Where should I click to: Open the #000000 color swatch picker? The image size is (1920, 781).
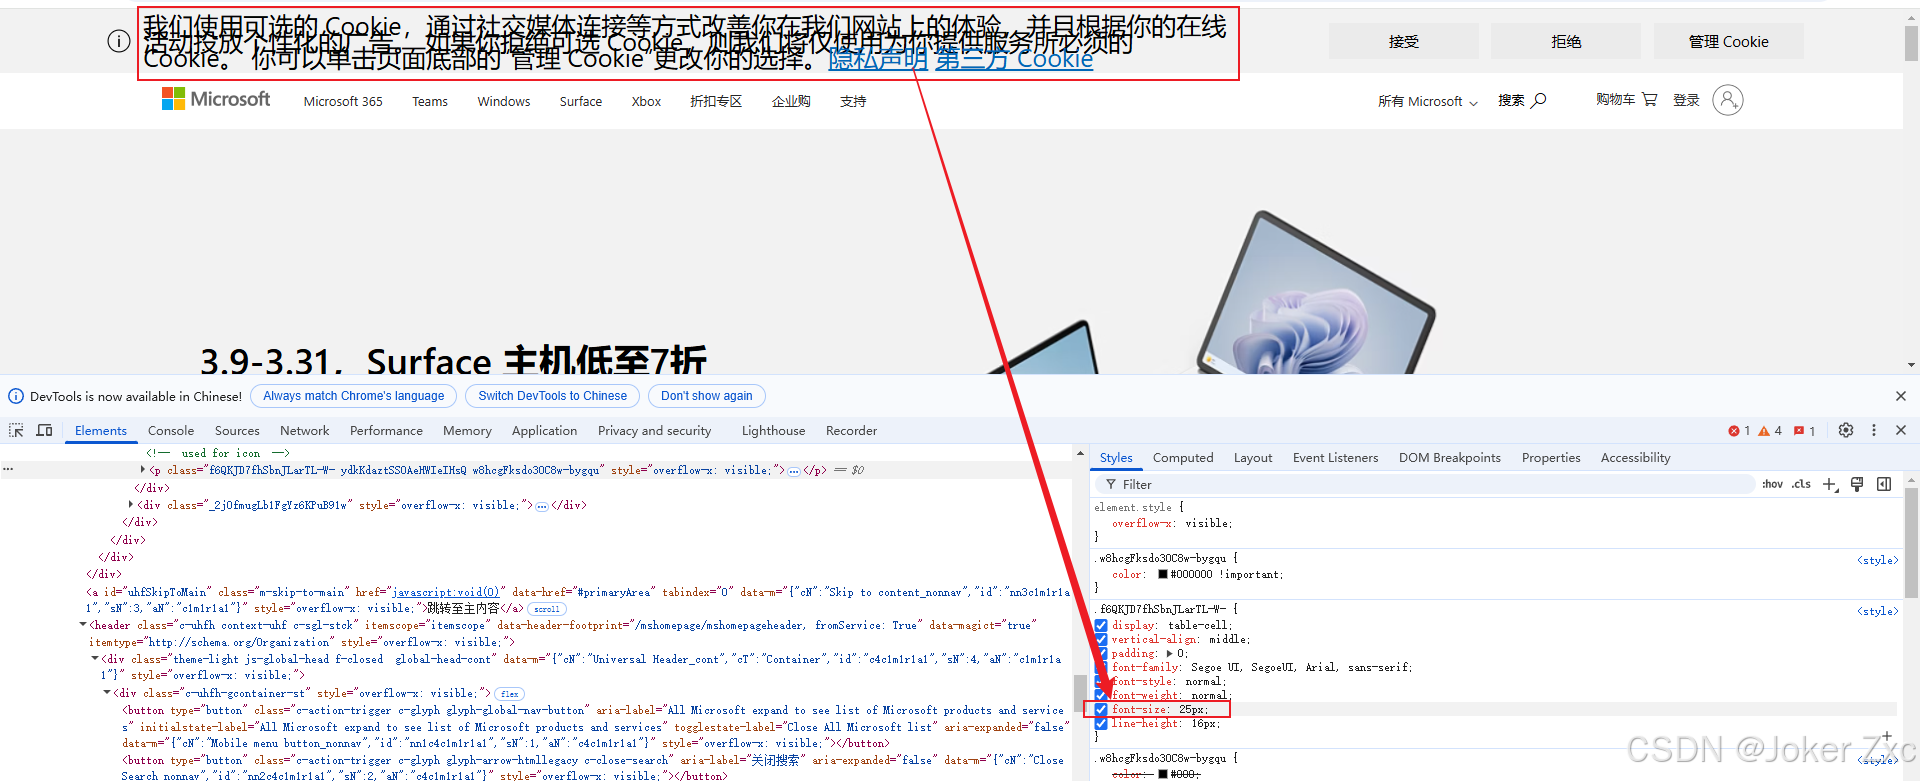coord(1163,575)
